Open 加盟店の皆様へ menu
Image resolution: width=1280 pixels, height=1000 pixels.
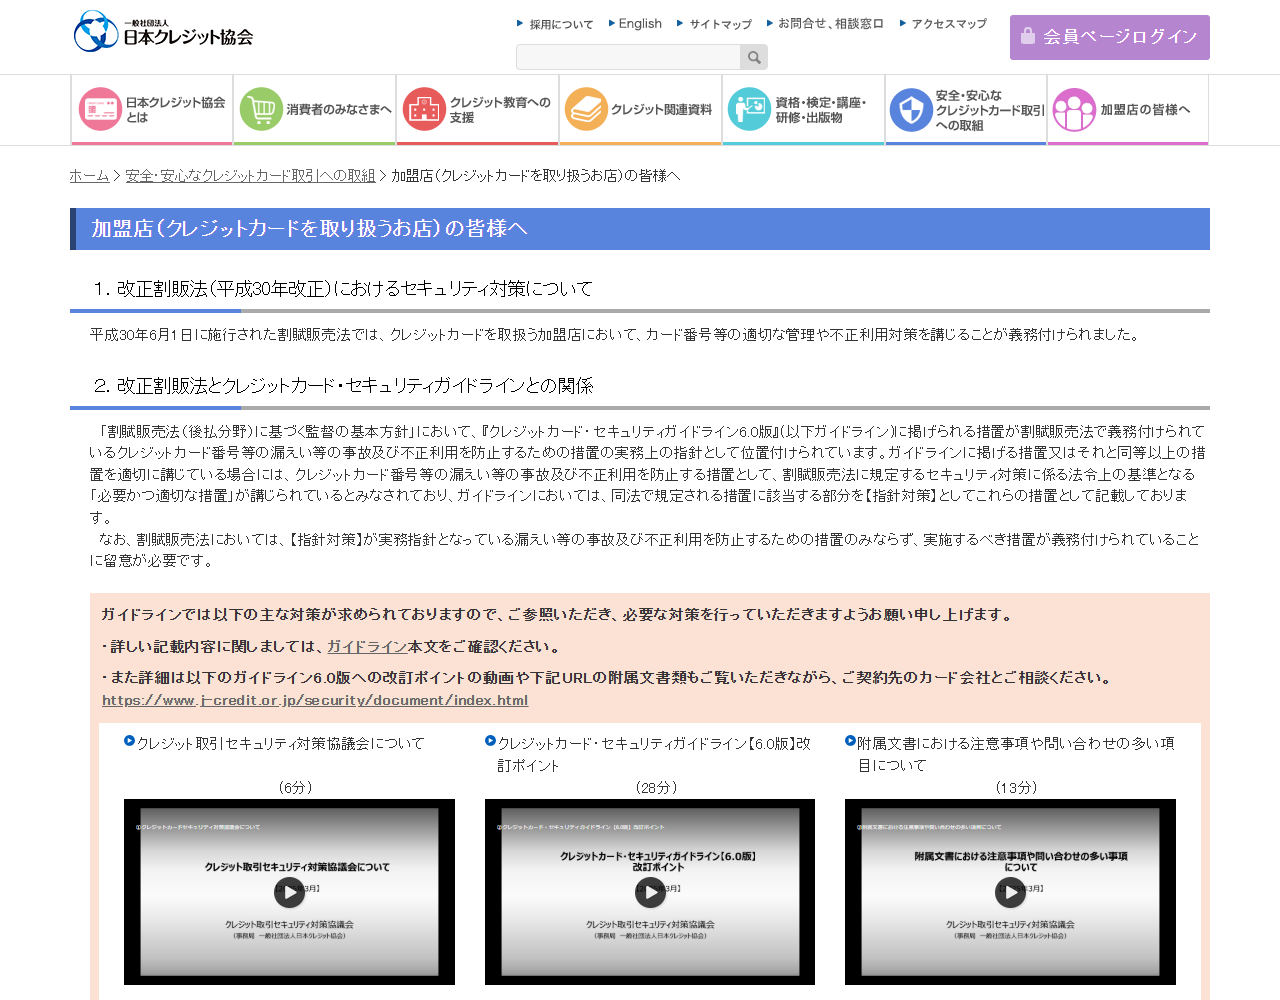[1128, 110]
